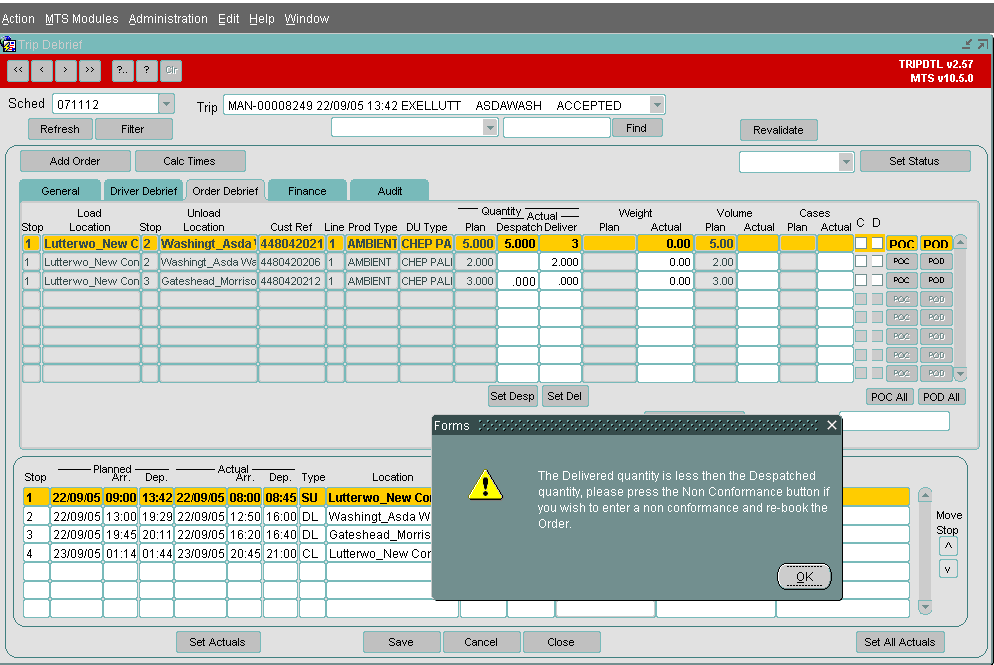Save the trip debrief with Save
This screenshot has height=665, width=994.
tap(401, 642)
